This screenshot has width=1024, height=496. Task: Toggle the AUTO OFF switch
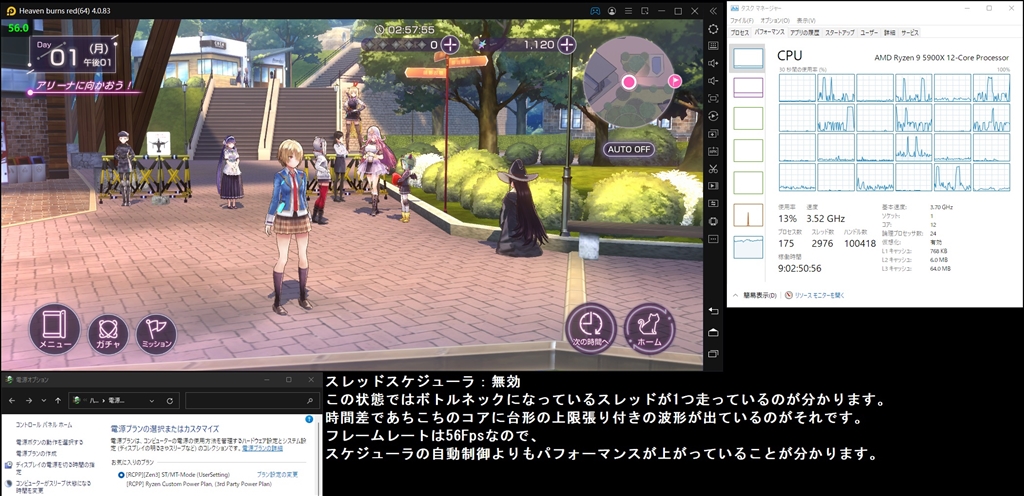click(629, 149)
